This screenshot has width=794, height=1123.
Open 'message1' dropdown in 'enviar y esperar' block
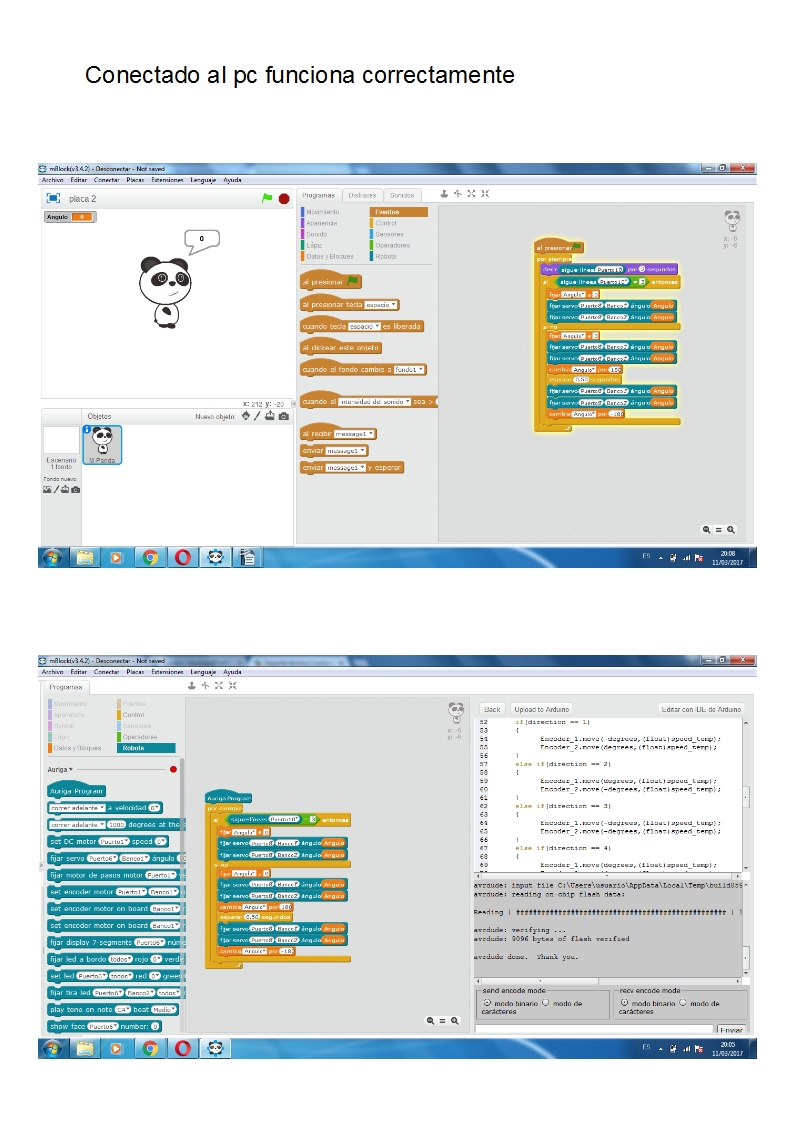pos(346,468)
